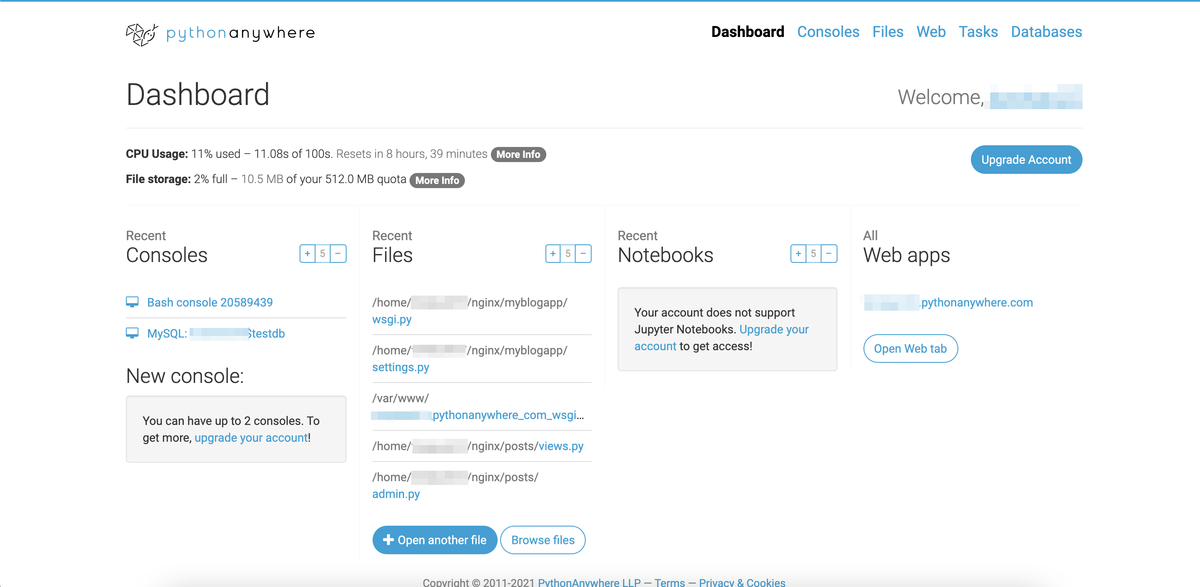Viewport: 1200px width, 587px height.
Task: Click the console icon beside Bash console 20589439
Action: pyautogui.click(x=131, y=302)
